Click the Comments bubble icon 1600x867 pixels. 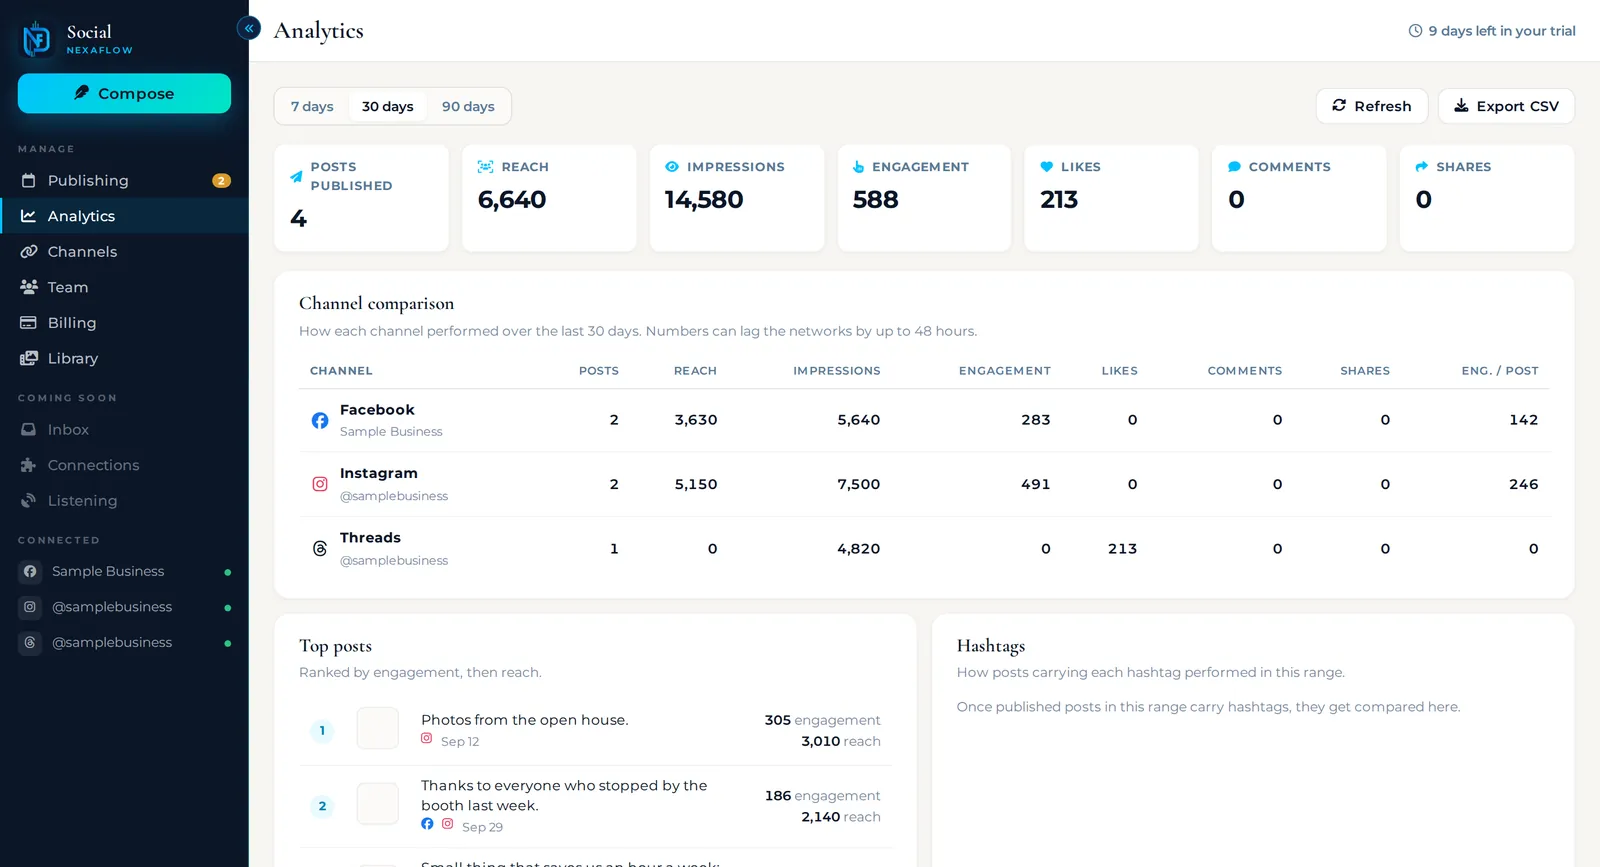1234,167
